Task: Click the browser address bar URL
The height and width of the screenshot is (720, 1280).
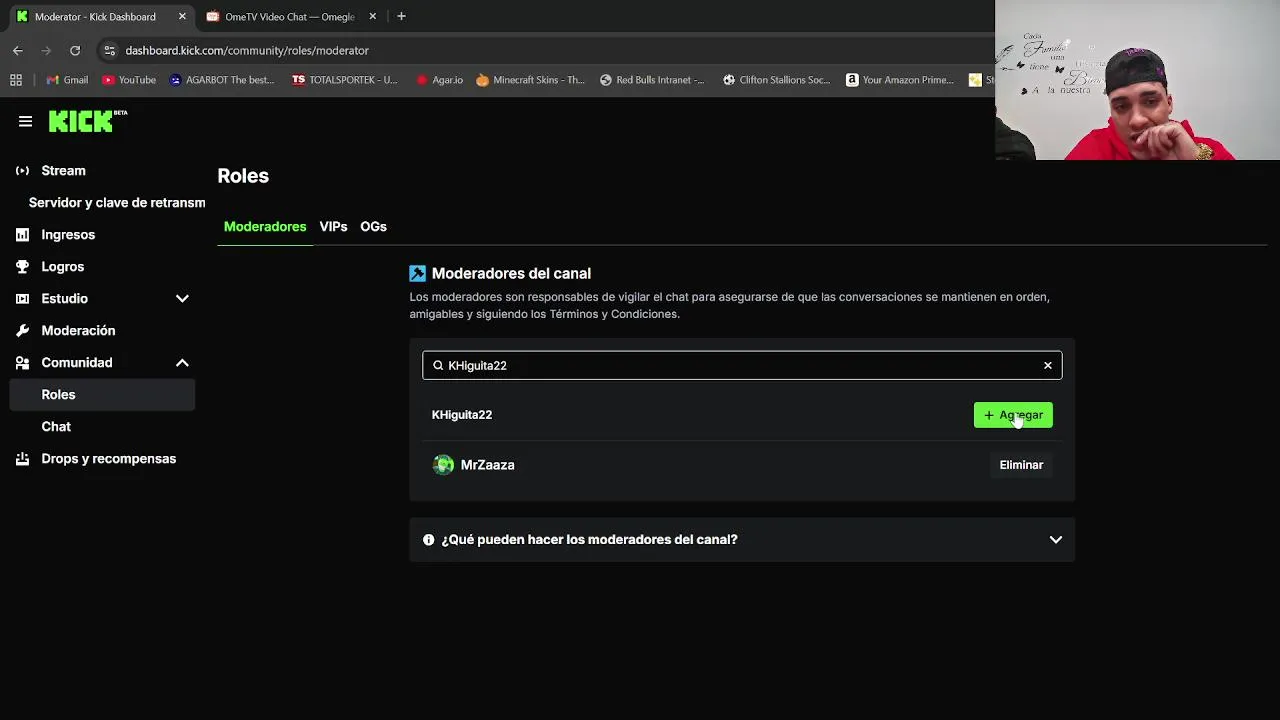Action: [x=247, y=50]
